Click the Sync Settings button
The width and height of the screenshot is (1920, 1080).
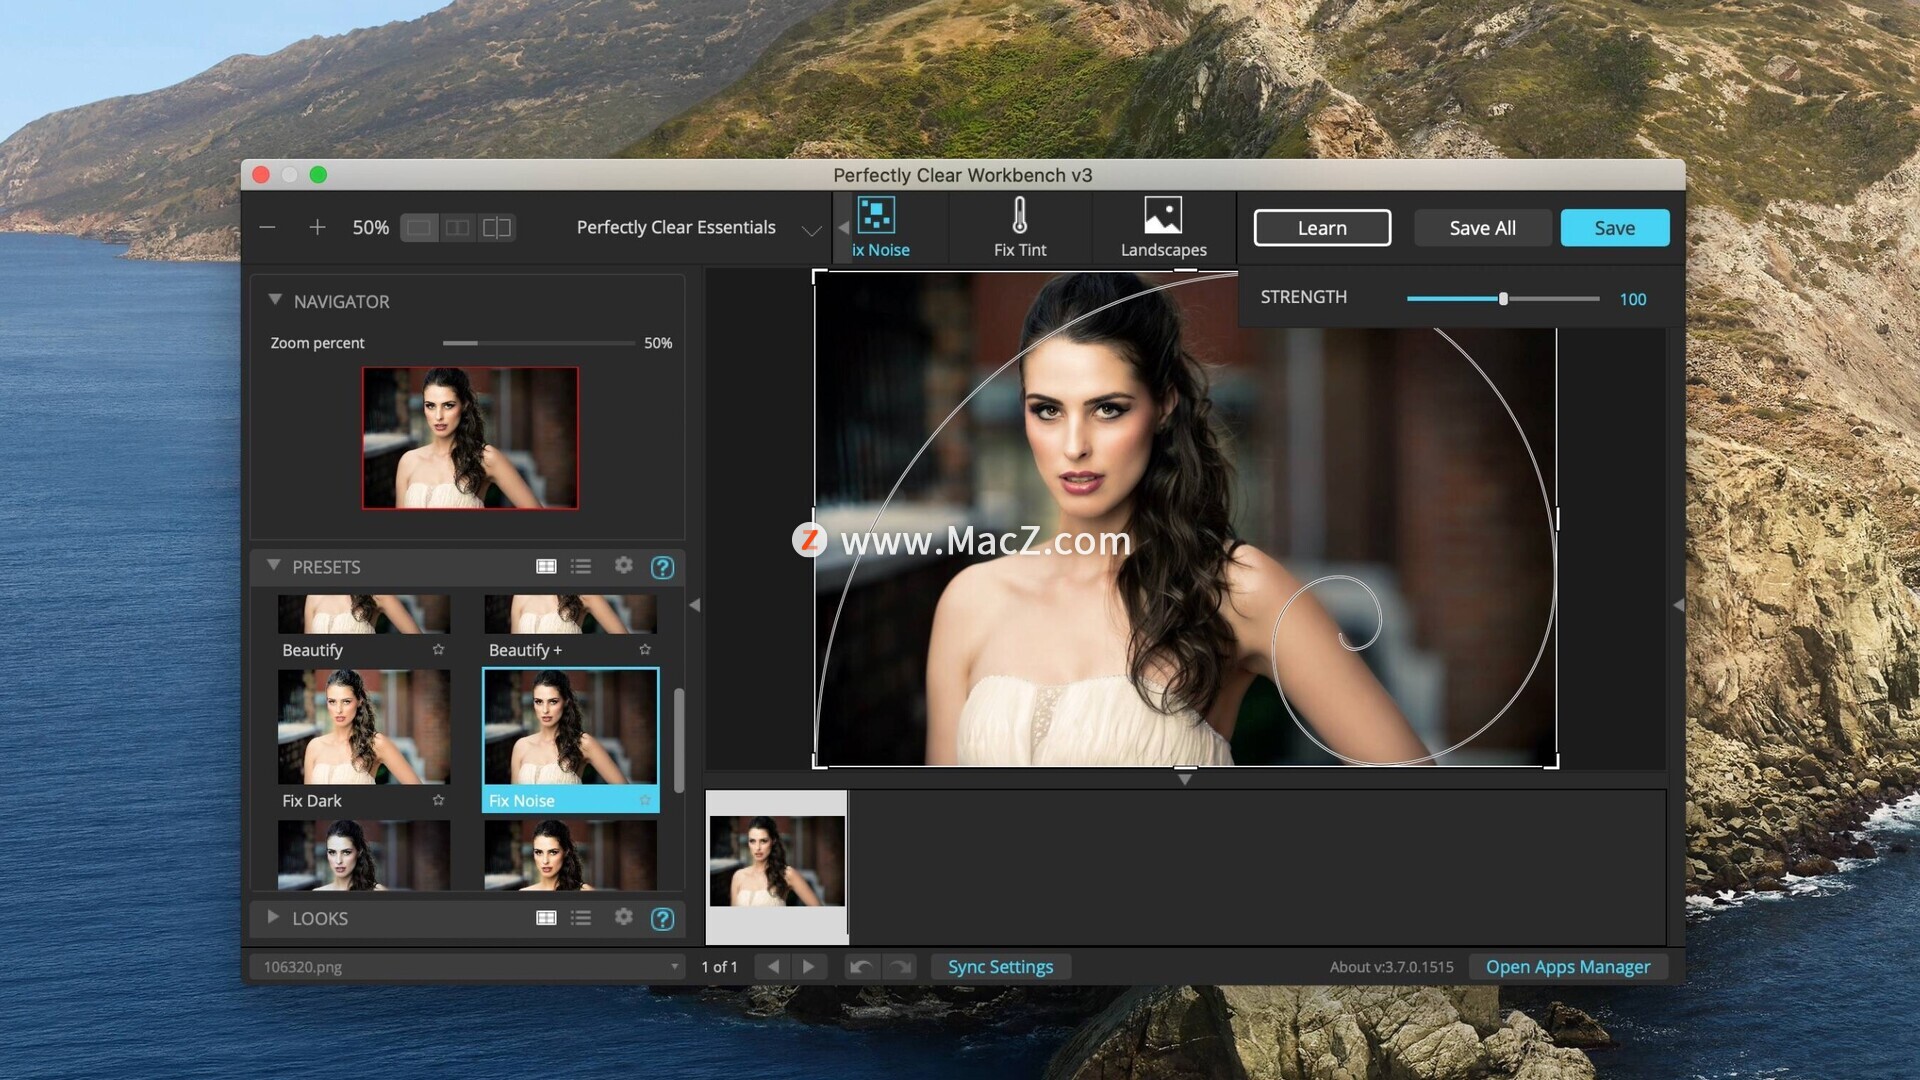1000,967
